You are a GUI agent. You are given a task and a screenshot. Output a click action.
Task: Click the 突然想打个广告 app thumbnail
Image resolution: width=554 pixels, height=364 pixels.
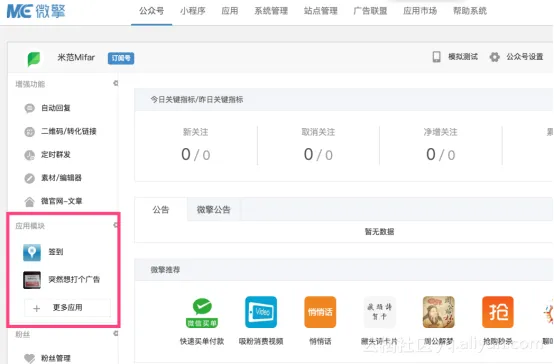pyautogui.click(x=32, y=280)
